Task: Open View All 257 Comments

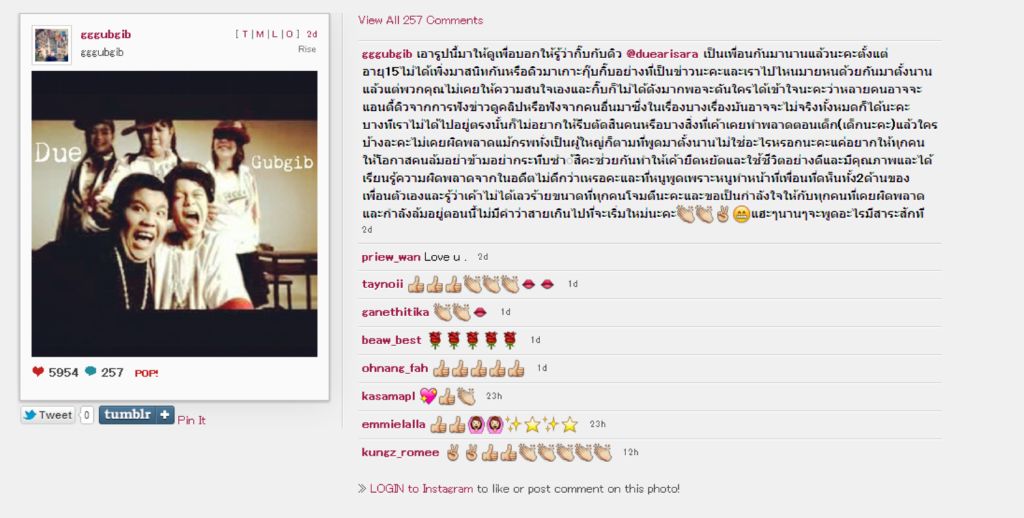Action: click(x=421, y=20)
